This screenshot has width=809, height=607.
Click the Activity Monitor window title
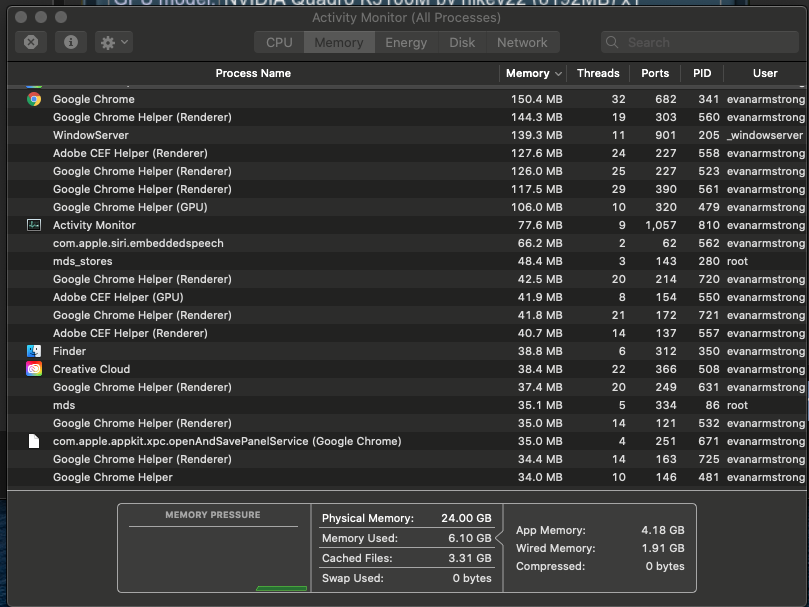pos(406,18)
